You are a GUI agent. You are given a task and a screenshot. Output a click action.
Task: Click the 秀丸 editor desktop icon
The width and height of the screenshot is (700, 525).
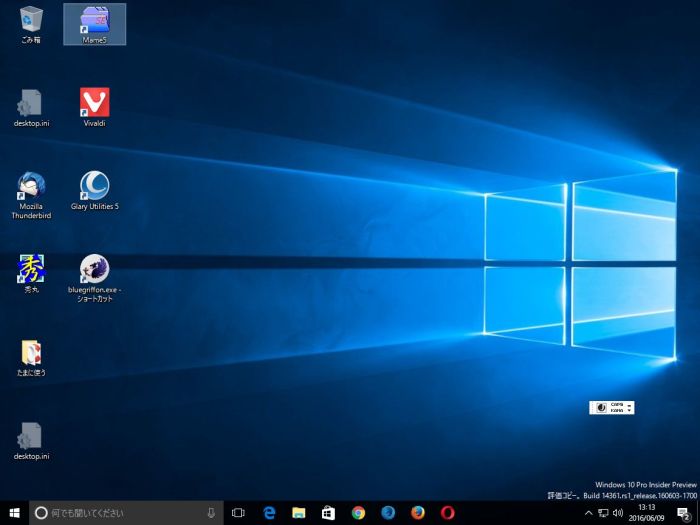[x=30, y=269]
